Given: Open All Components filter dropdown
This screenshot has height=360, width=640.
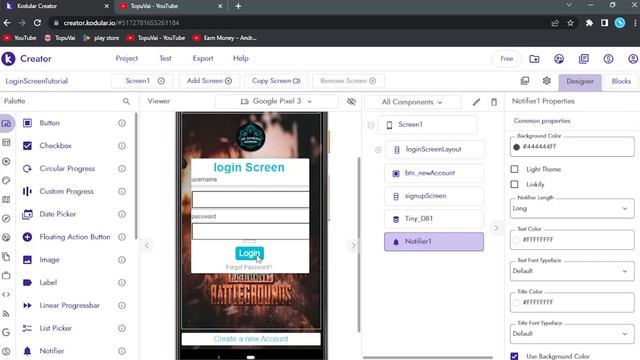Looking at the screenshot, I should point(412,102).
